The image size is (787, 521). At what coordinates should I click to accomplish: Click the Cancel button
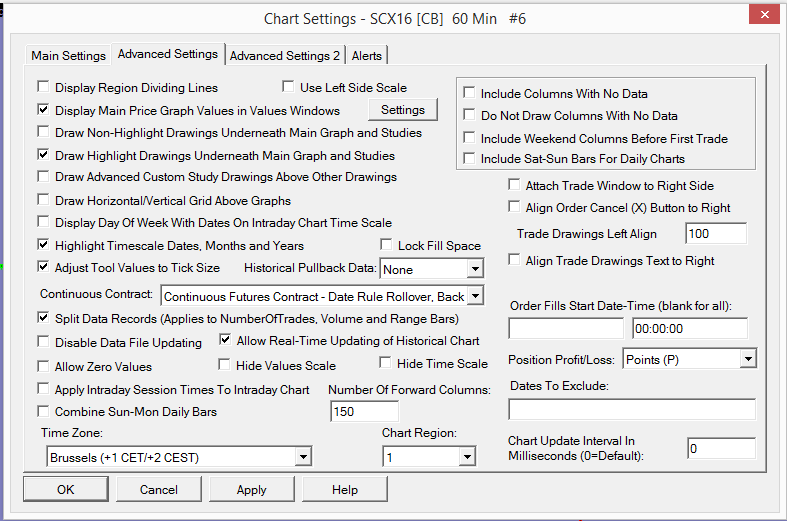point(159,489)
